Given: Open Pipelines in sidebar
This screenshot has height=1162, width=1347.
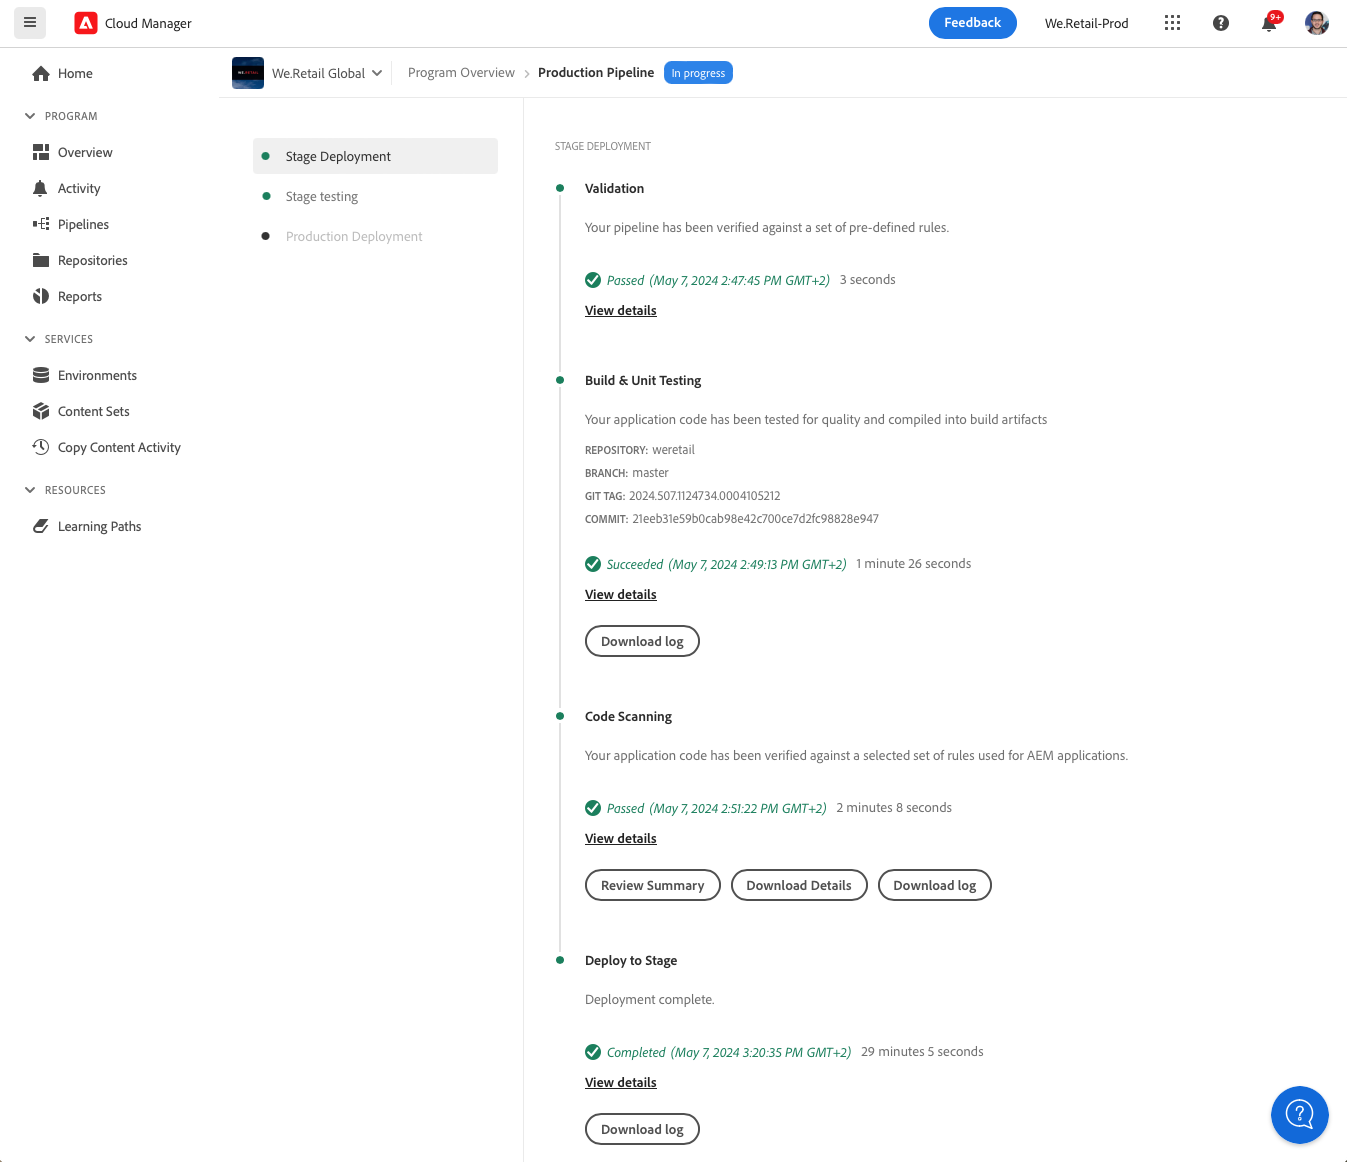Looking at the screenshot, I should click(83, 224).
